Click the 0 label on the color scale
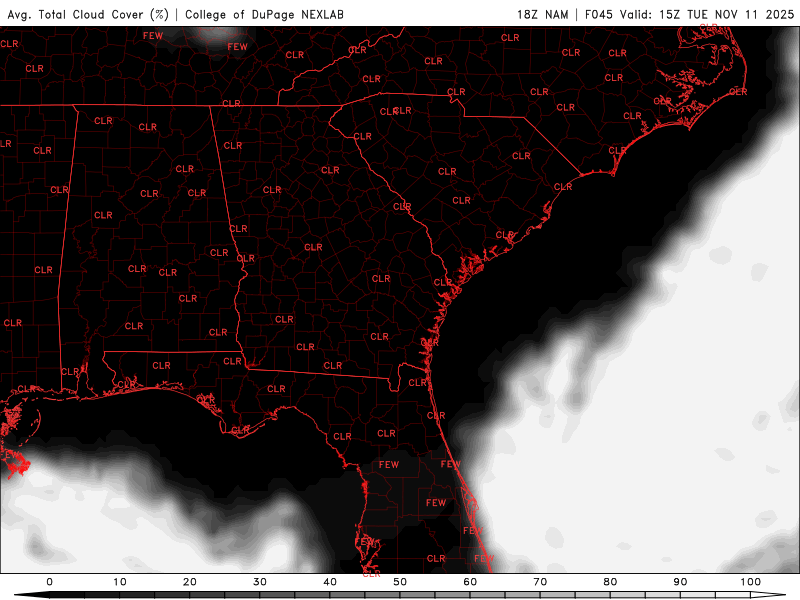This screenshot has height=600, width=800. pos(49,582)
